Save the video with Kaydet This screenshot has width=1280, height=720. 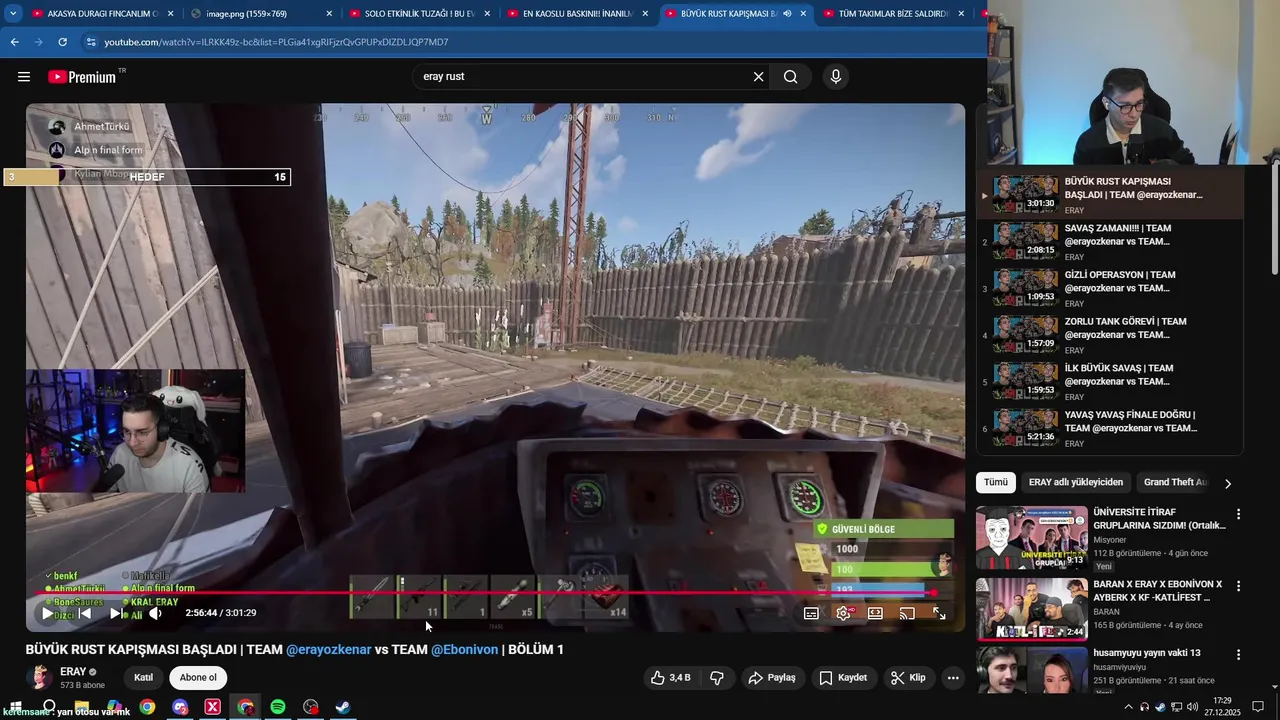pos(843,678)
